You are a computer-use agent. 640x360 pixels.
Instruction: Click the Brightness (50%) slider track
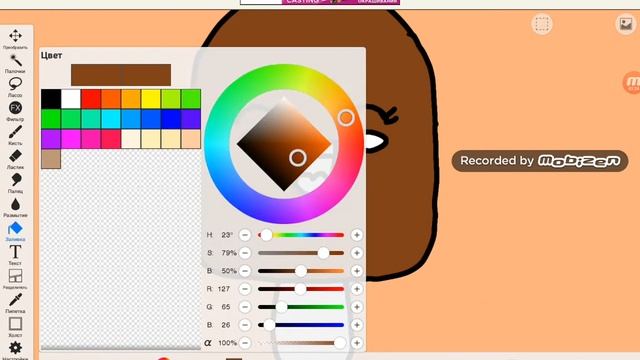click(x=301, y=271)
